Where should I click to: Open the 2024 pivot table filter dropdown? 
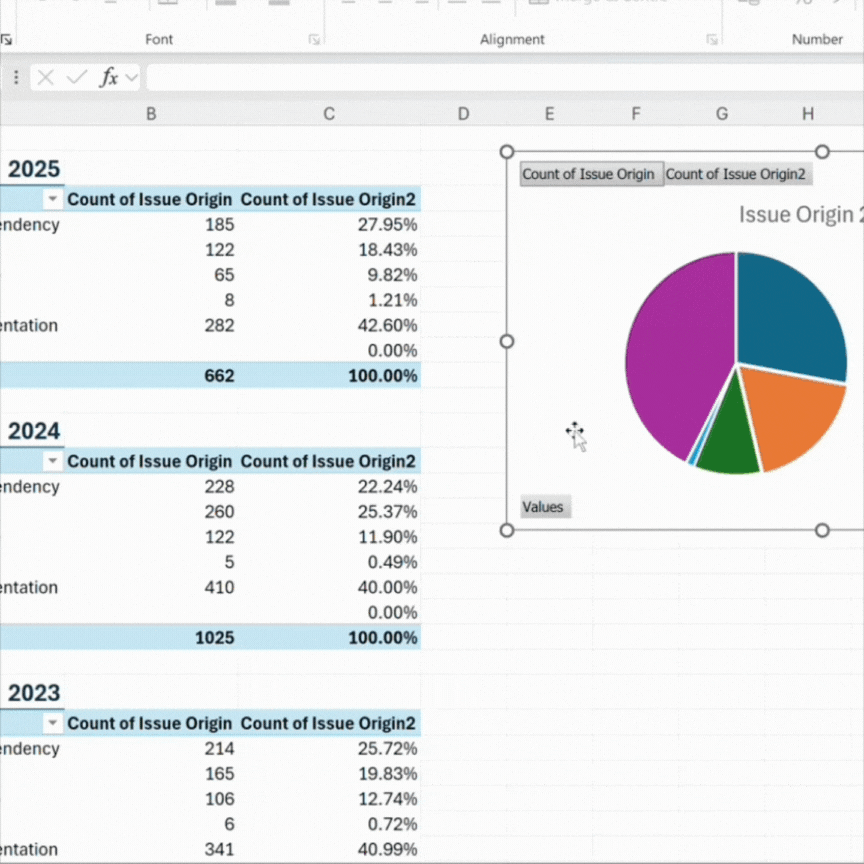point(52,462)
